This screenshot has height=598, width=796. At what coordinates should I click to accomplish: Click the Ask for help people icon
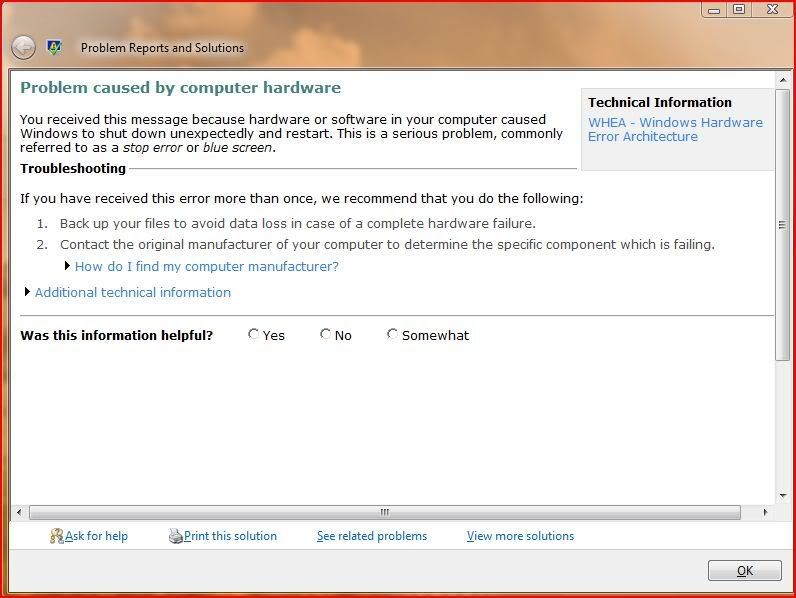(56, 536)
